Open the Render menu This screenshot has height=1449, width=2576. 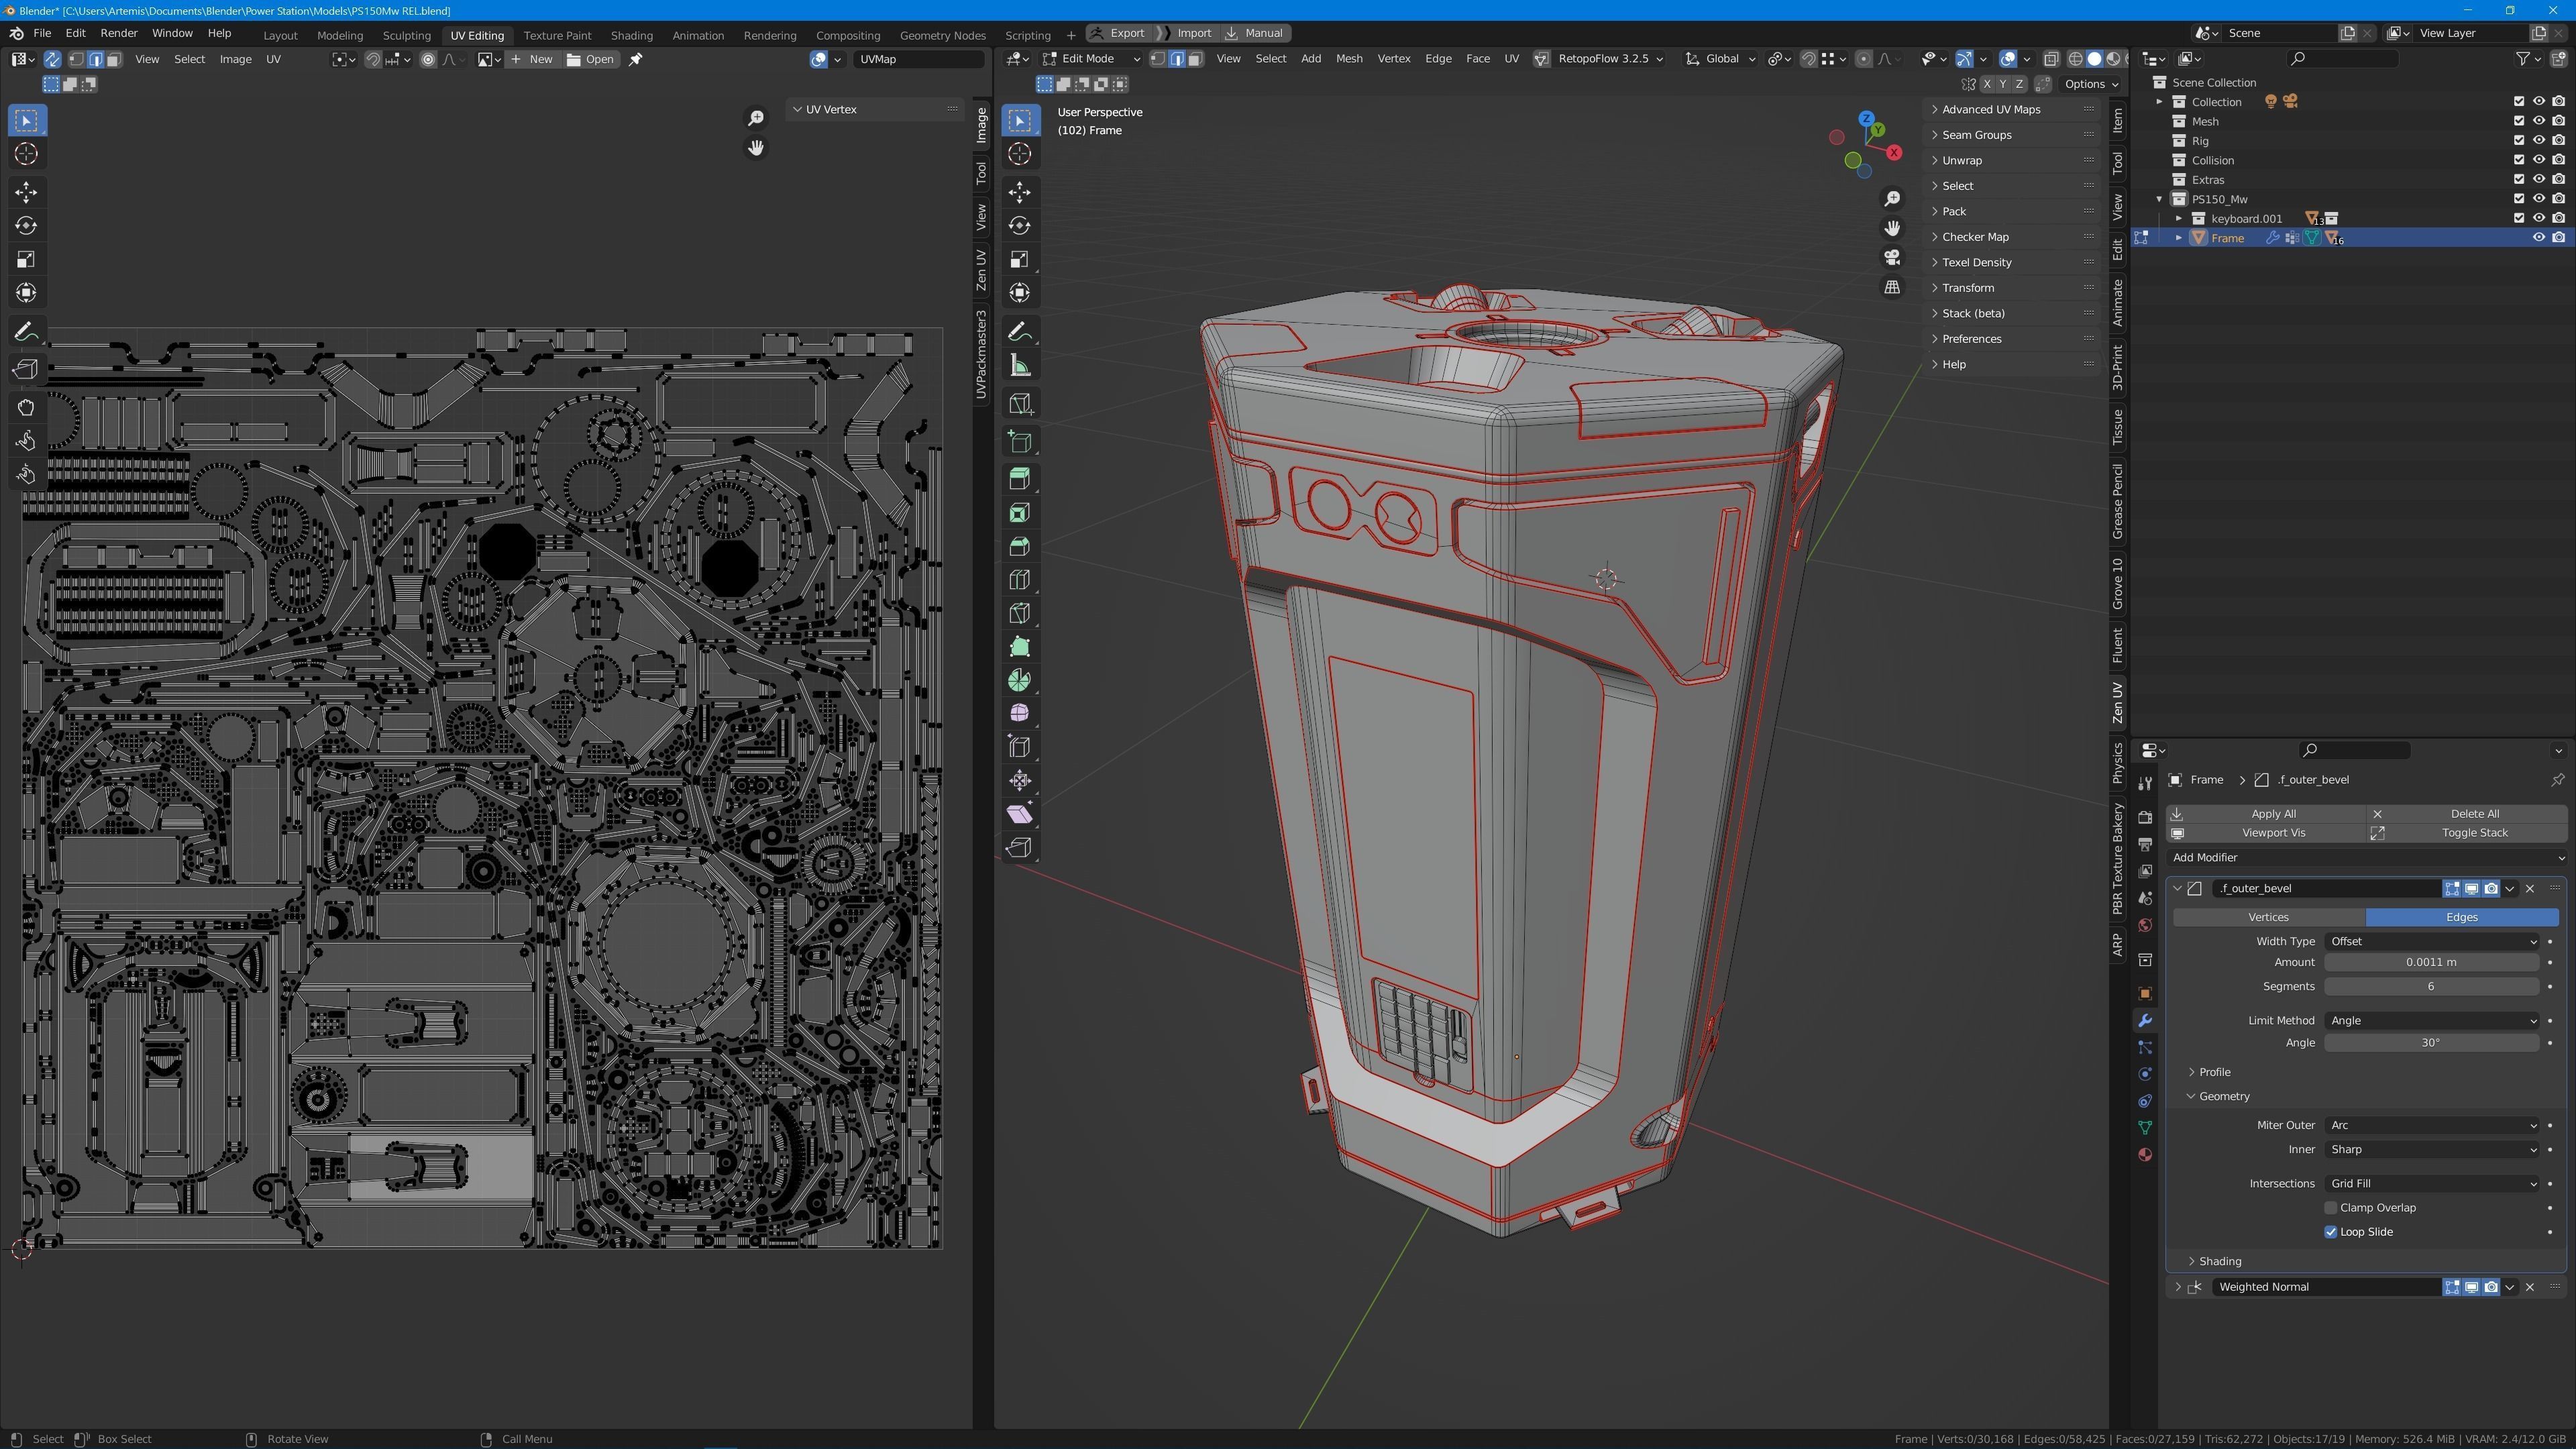[118, 33]
